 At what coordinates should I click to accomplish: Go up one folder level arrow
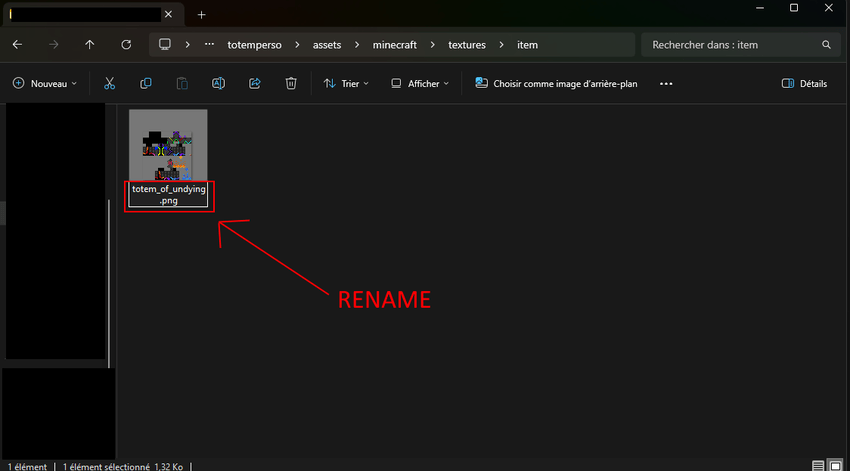(x=90, y=45)
